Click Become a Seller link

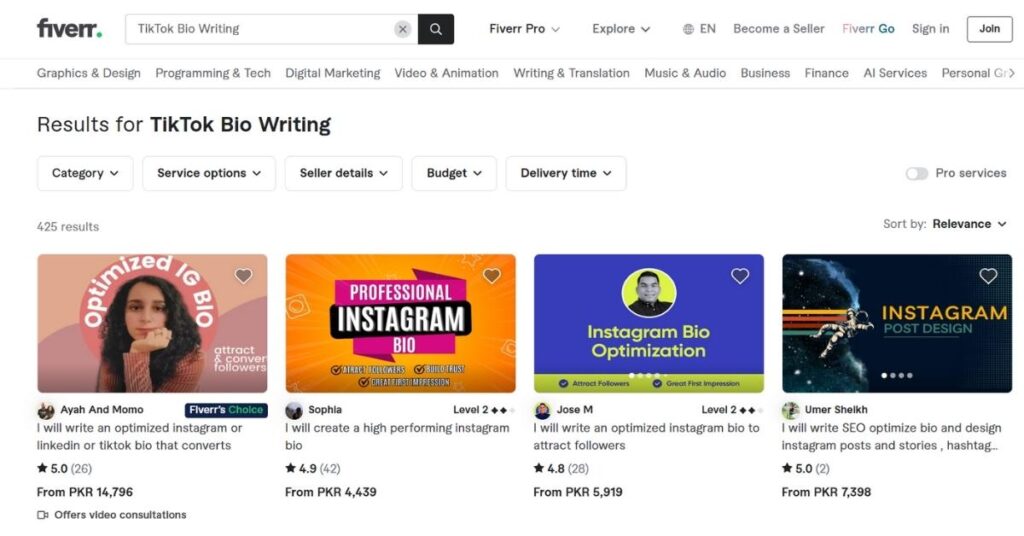(778, 29)
